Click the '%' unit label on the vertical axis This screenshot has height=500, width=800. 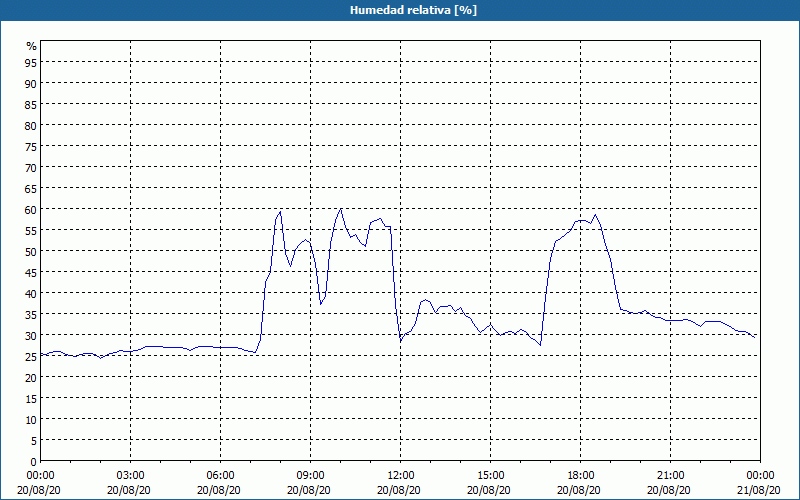[x=32, y=46]
